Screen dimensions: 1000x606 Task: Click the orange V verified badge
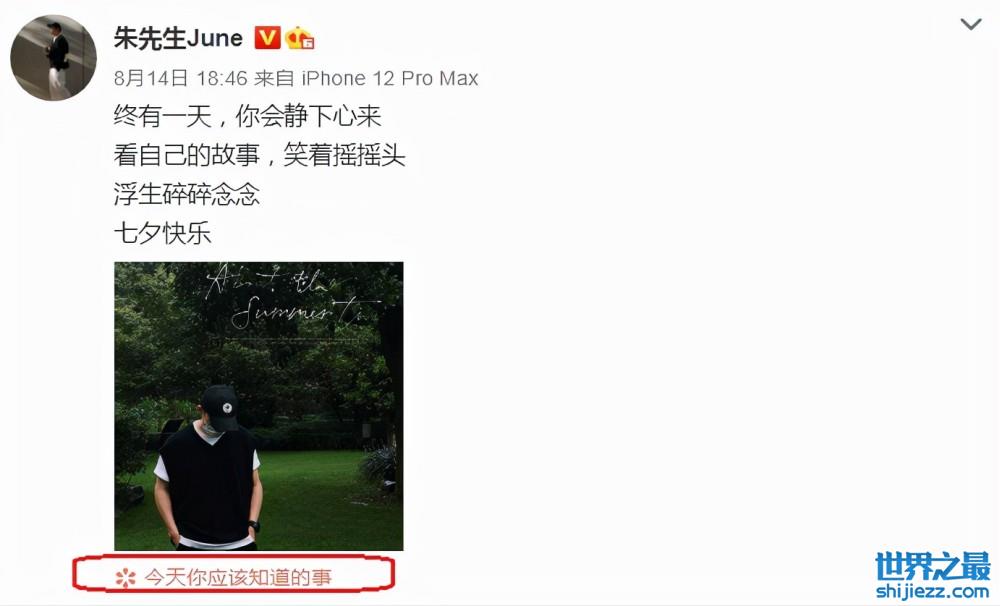tap(267, 38)
